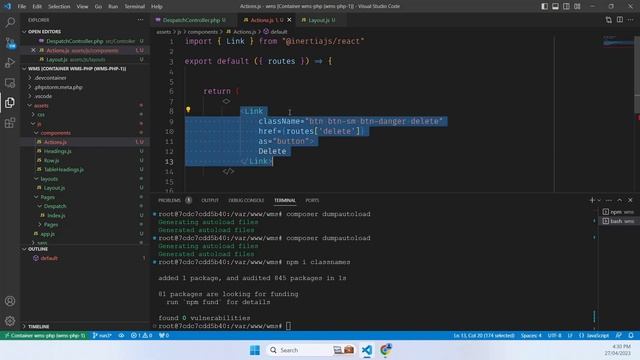640x360 pixels.
Task: Open Headings.js in file tree
Action: 58,151
